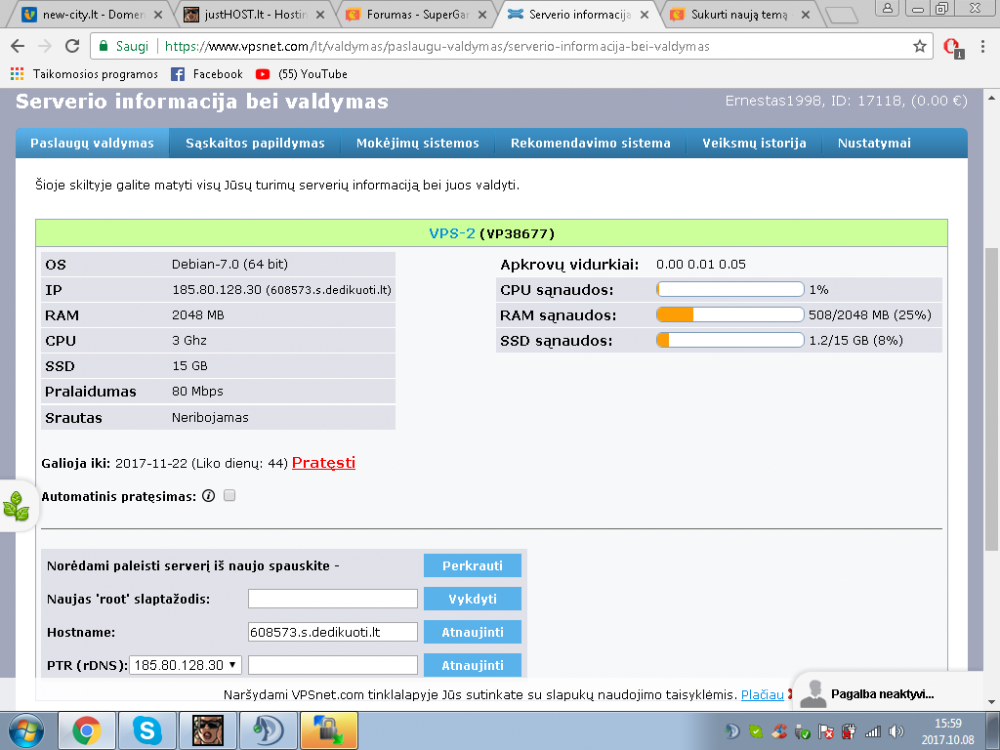Viewport: 1000px width, 750px height.
Task: Open the YouTube bookmark
Action: (302, 74)
